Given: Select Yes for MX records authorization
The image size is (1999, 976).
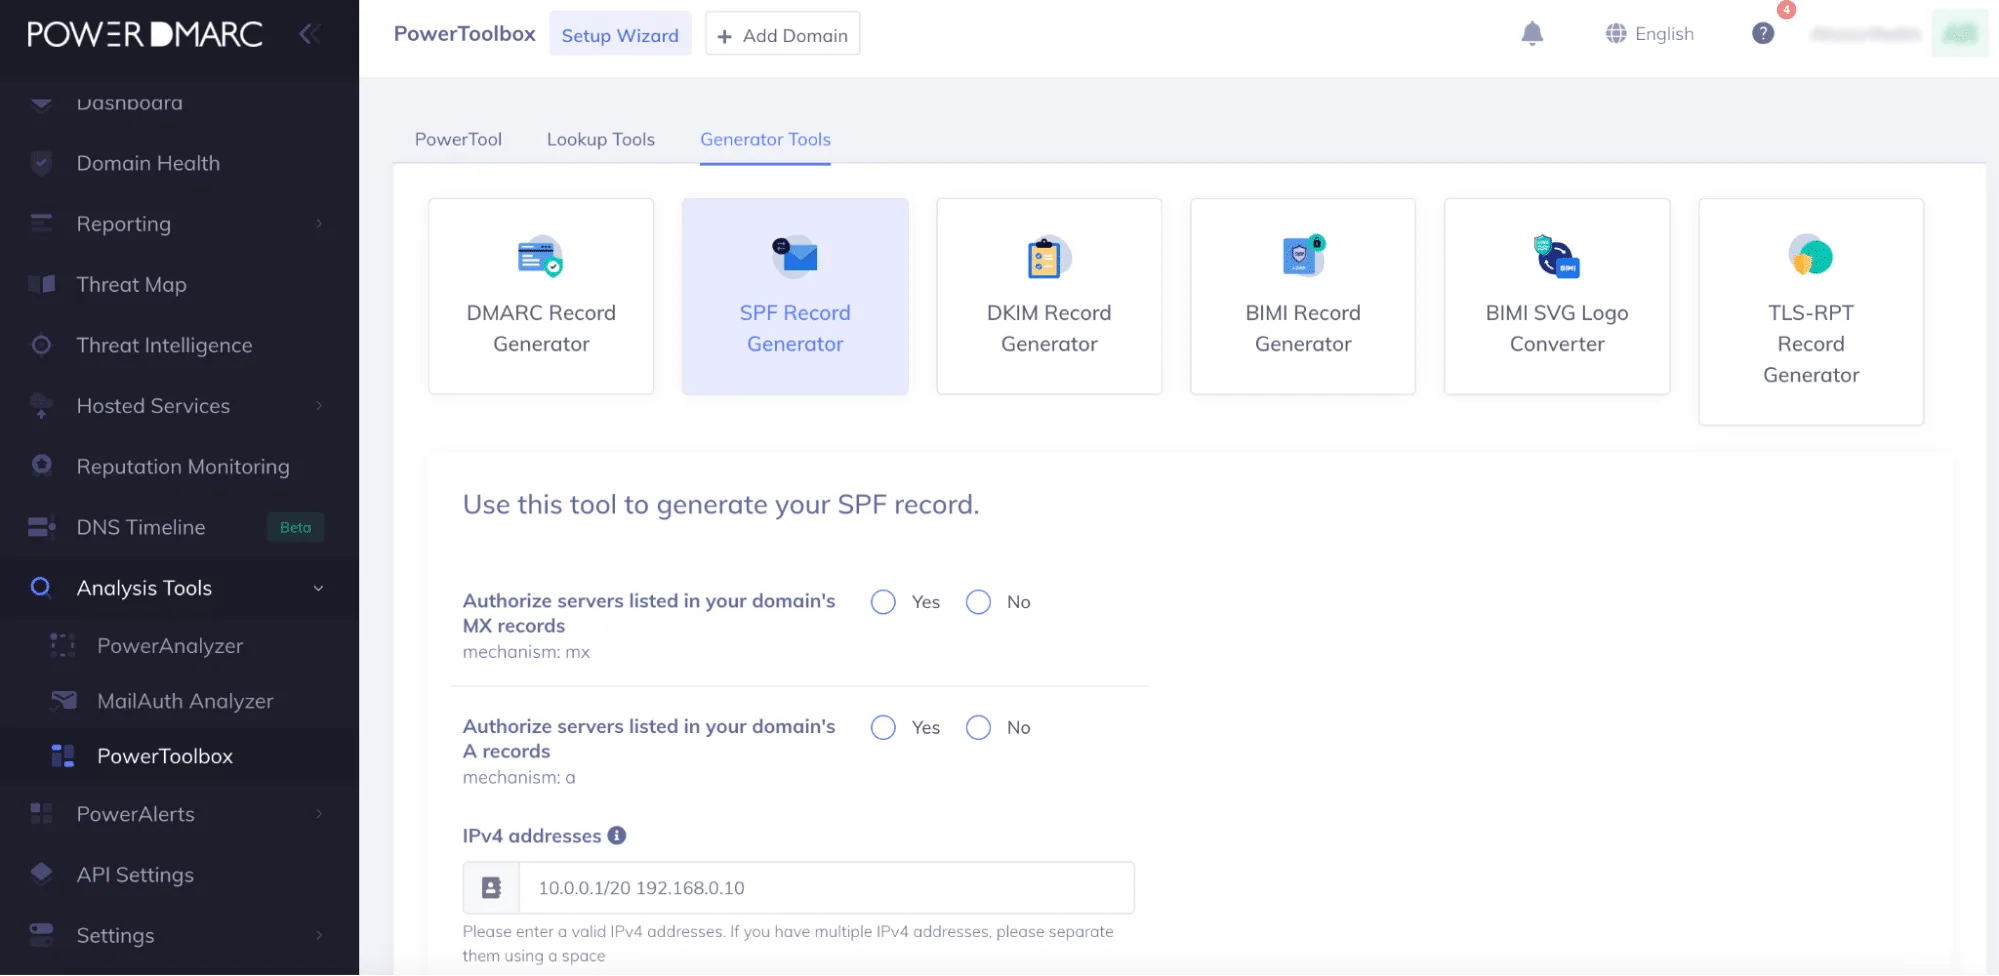Looking at the screenshot, I should click(x=883, y=602).
